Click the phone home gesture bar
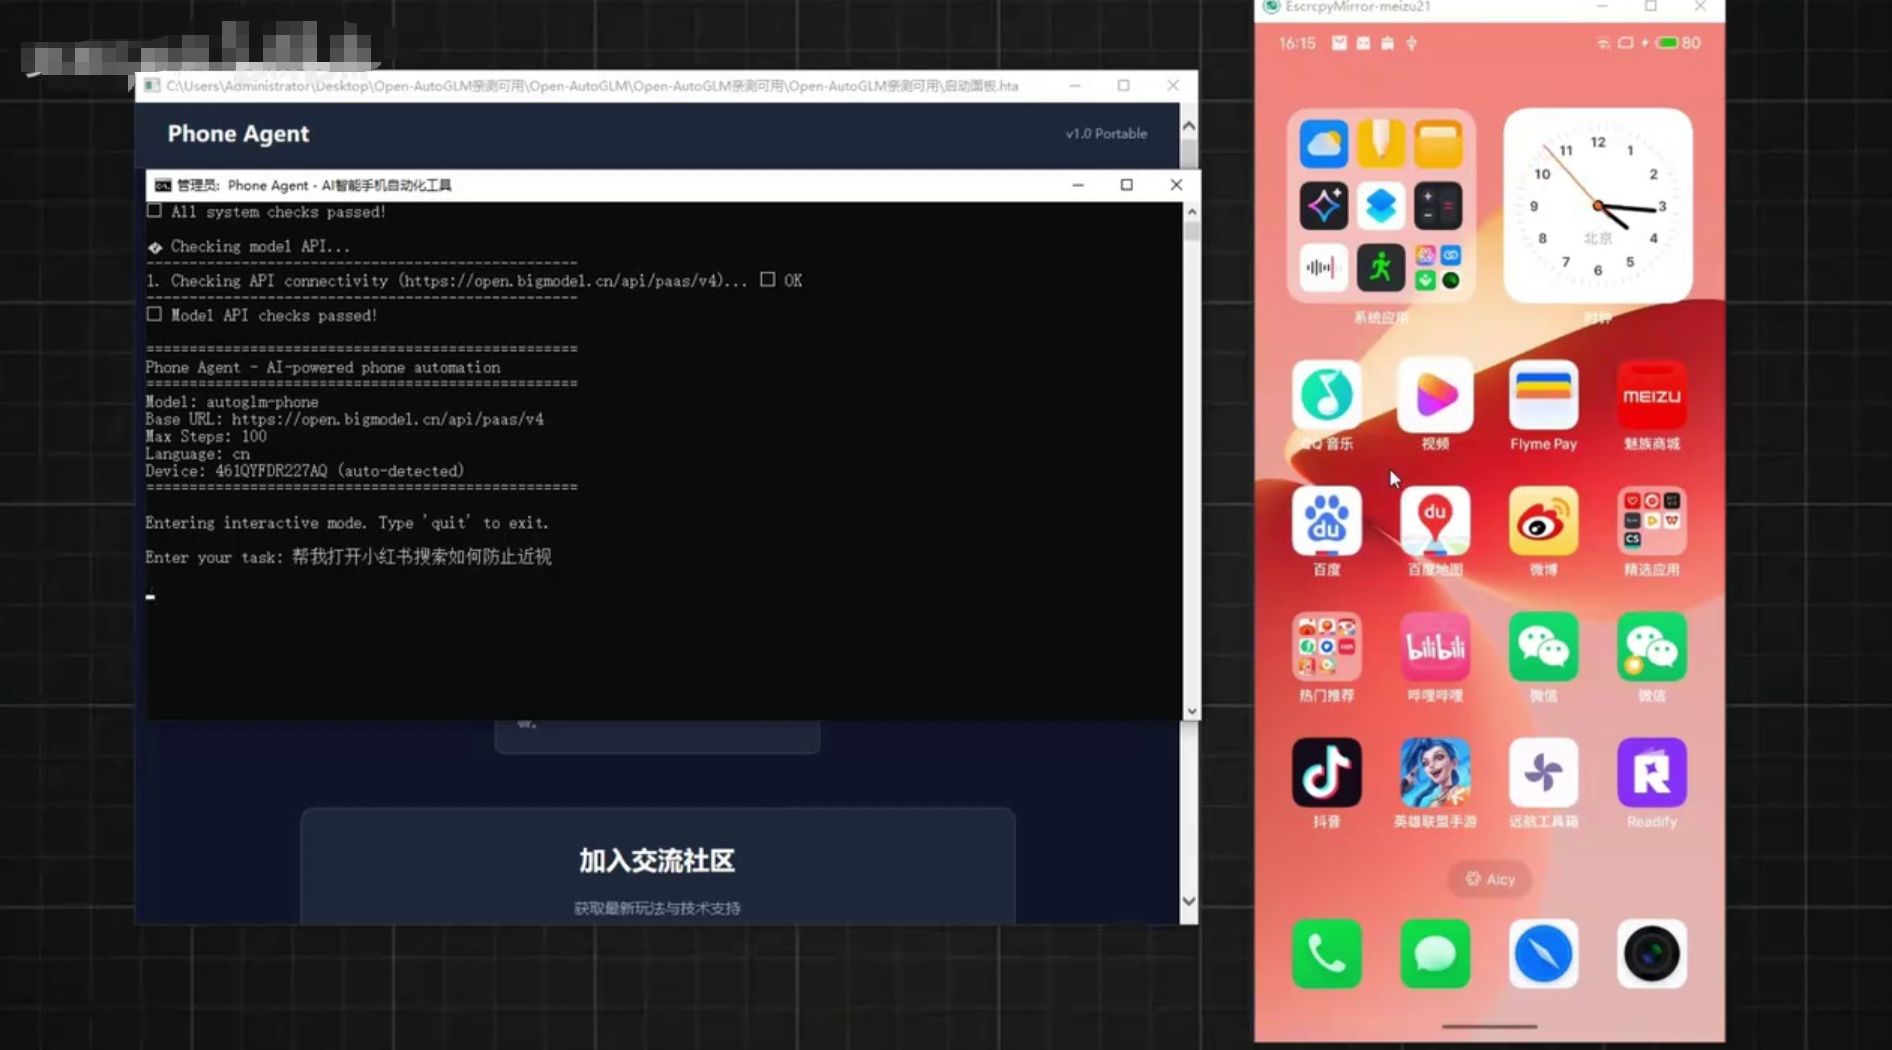The height and width of the screenshot is (1050, 1892). click(1489, 1026)
